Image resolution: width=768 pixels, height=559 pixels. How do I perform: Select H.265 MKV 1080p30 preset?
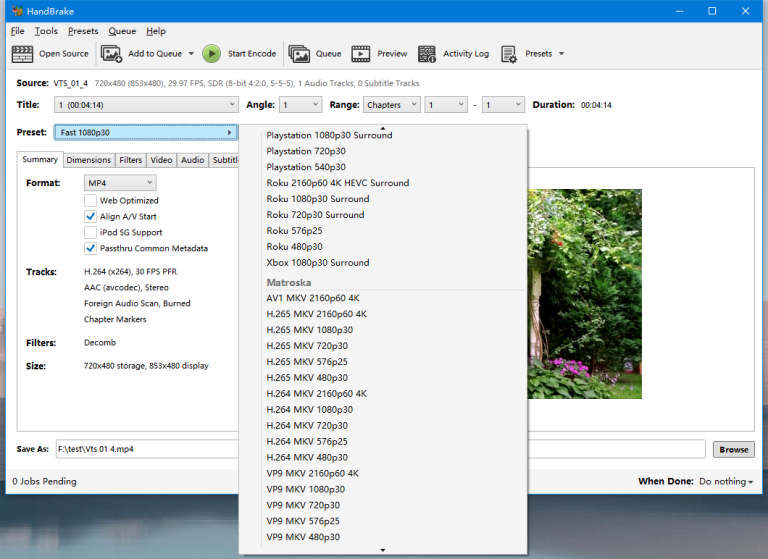coord(310,330)
